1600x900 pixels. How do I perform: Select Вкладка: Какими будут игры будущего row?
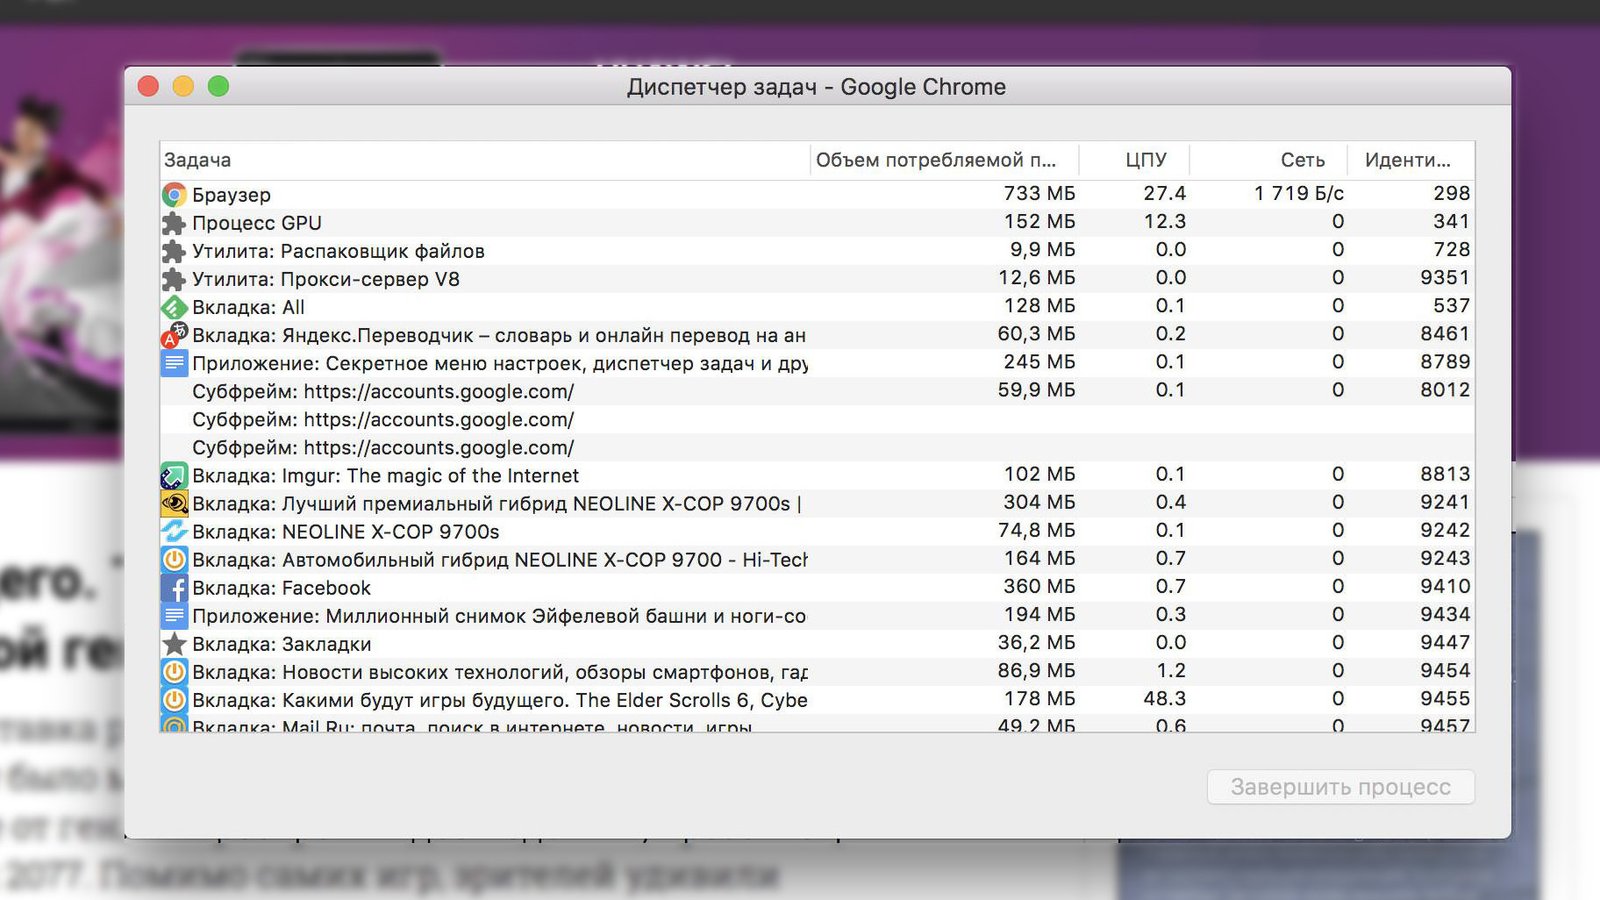click(817, 700)
